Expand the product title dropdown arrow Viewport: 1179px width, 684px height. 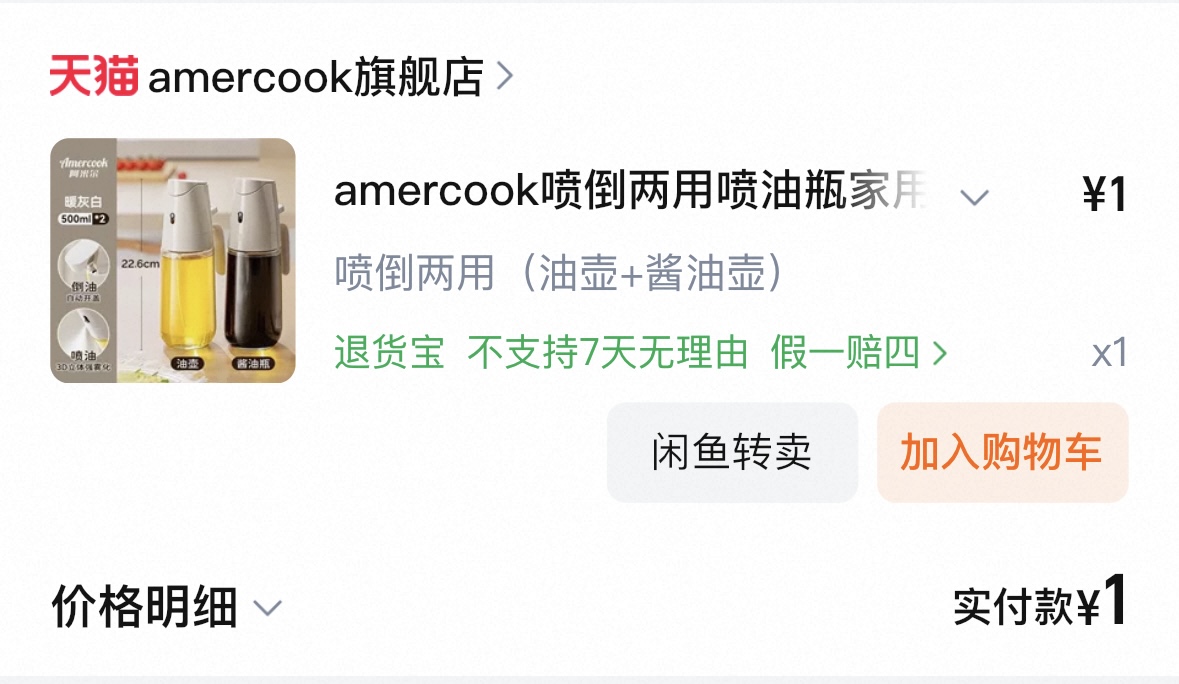[974, 198]
